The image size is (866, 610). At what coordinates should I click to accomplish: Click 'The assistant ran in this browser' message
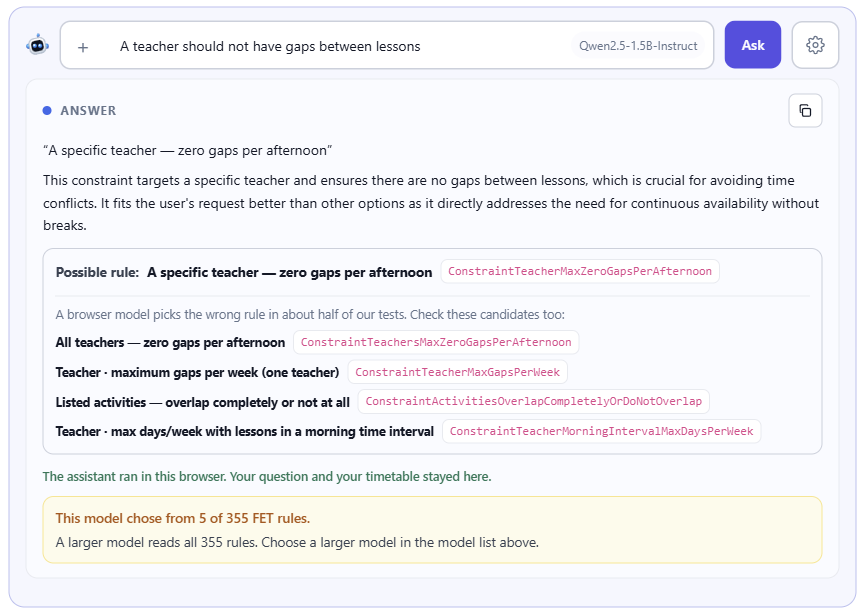267,476
